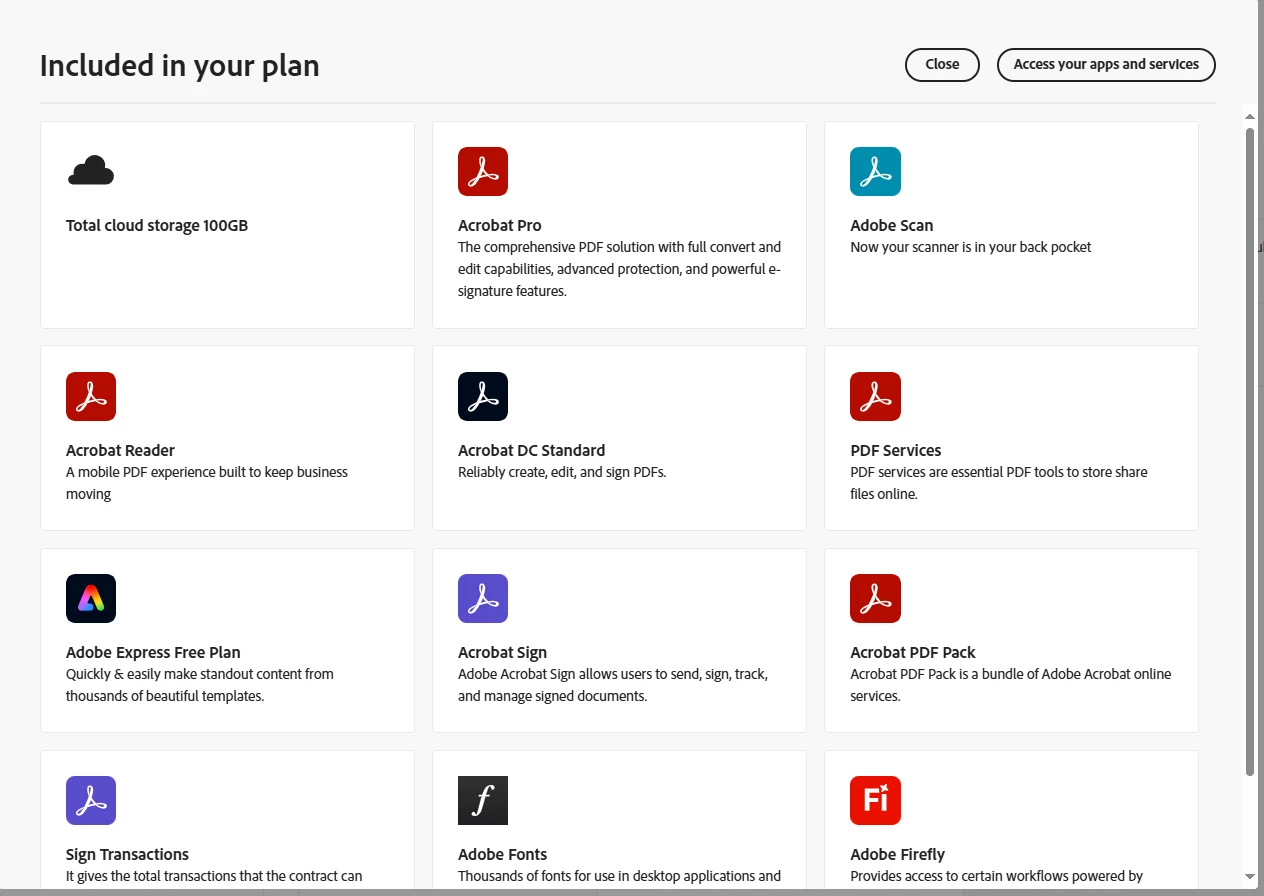The image size is (1264, 896).
Task: Click the Included in your plan heading
Action: (x=180, y=66)
